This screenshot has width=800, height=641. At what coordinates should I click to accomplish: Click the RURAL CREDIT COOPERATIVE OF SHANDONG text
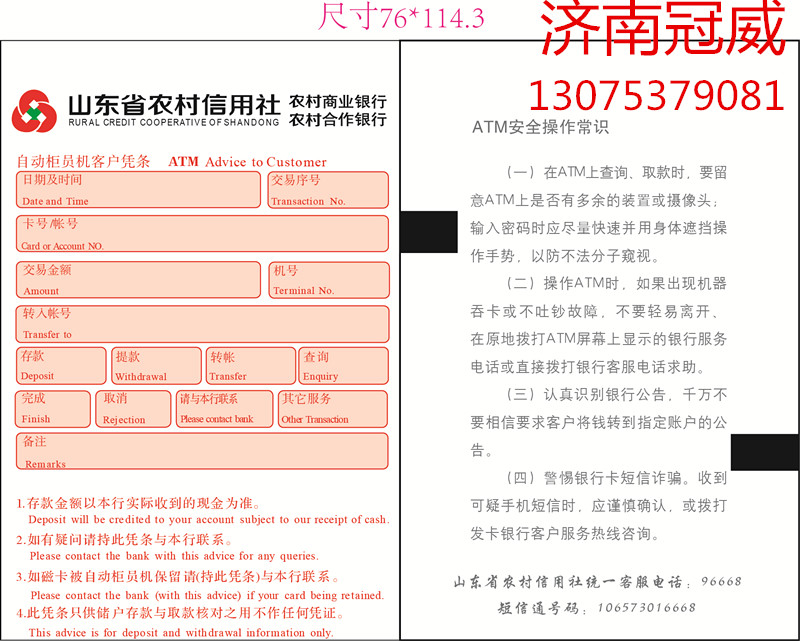[x=174, y=122]
